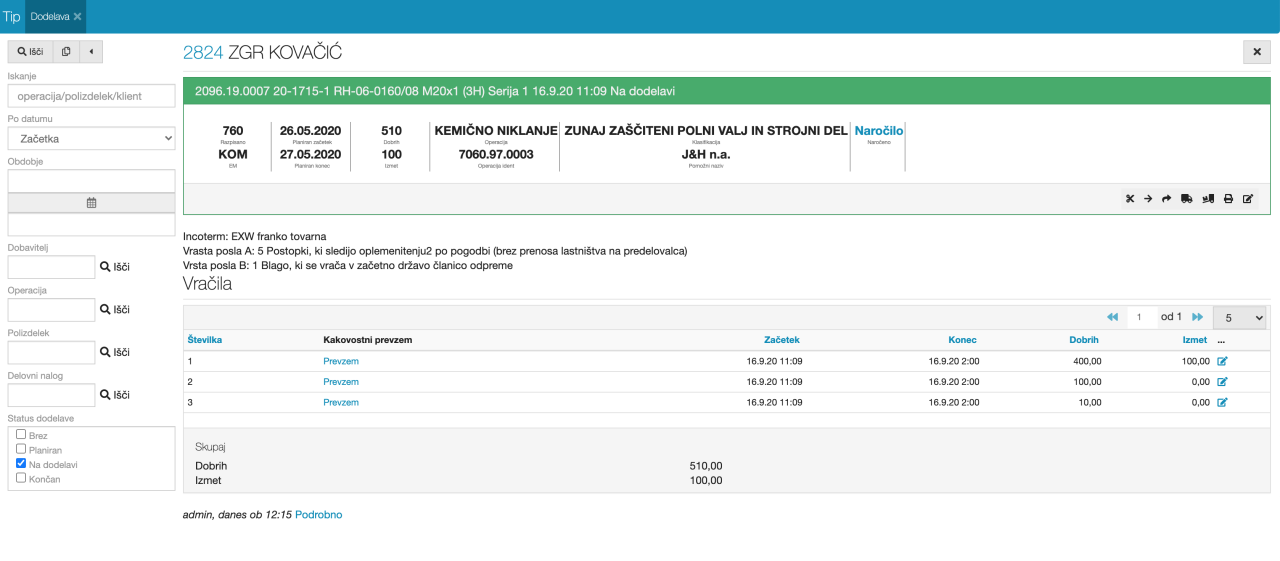Edit return row 1 with its pencil icon
This screenshot has height=561, width=1280.
(1222, 361)
